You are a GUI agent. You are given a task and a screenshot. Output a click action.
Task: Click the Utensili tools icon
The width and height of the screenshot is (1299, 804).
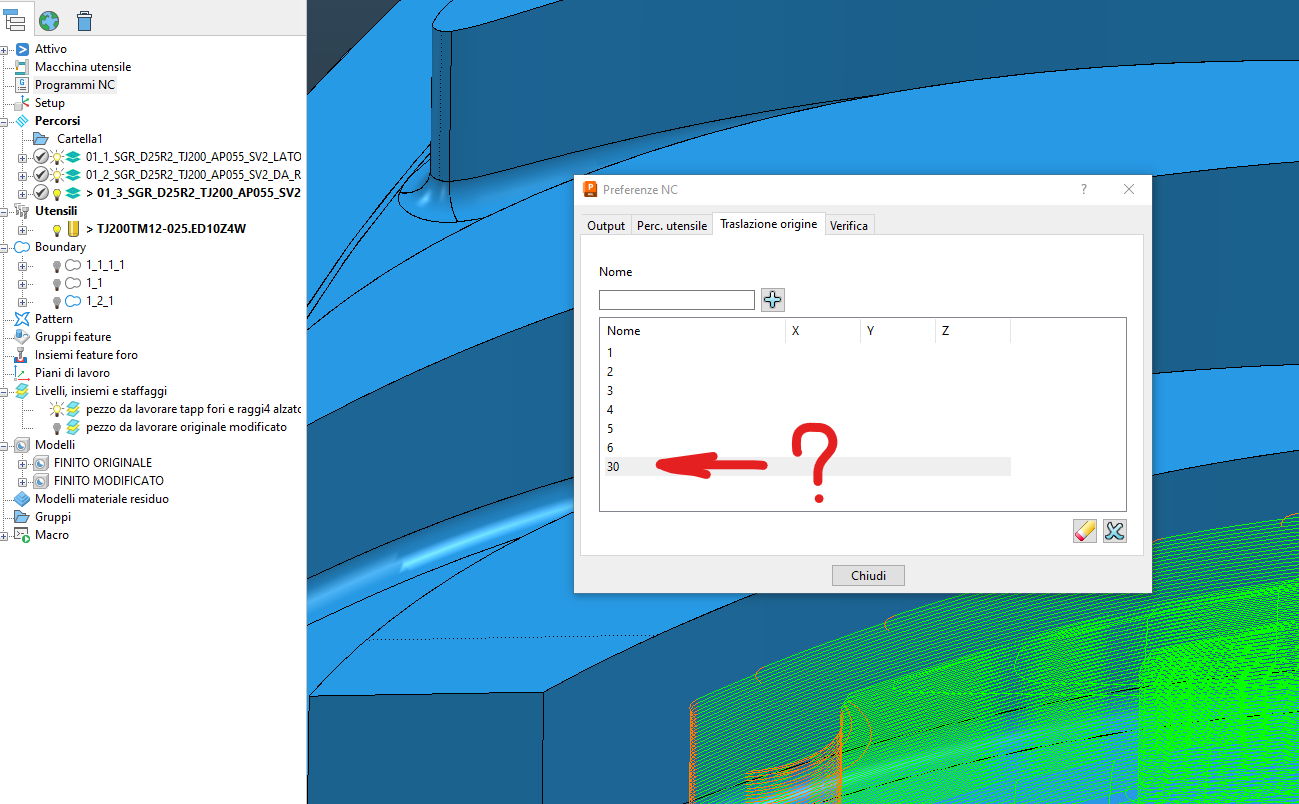coord(22,211)
